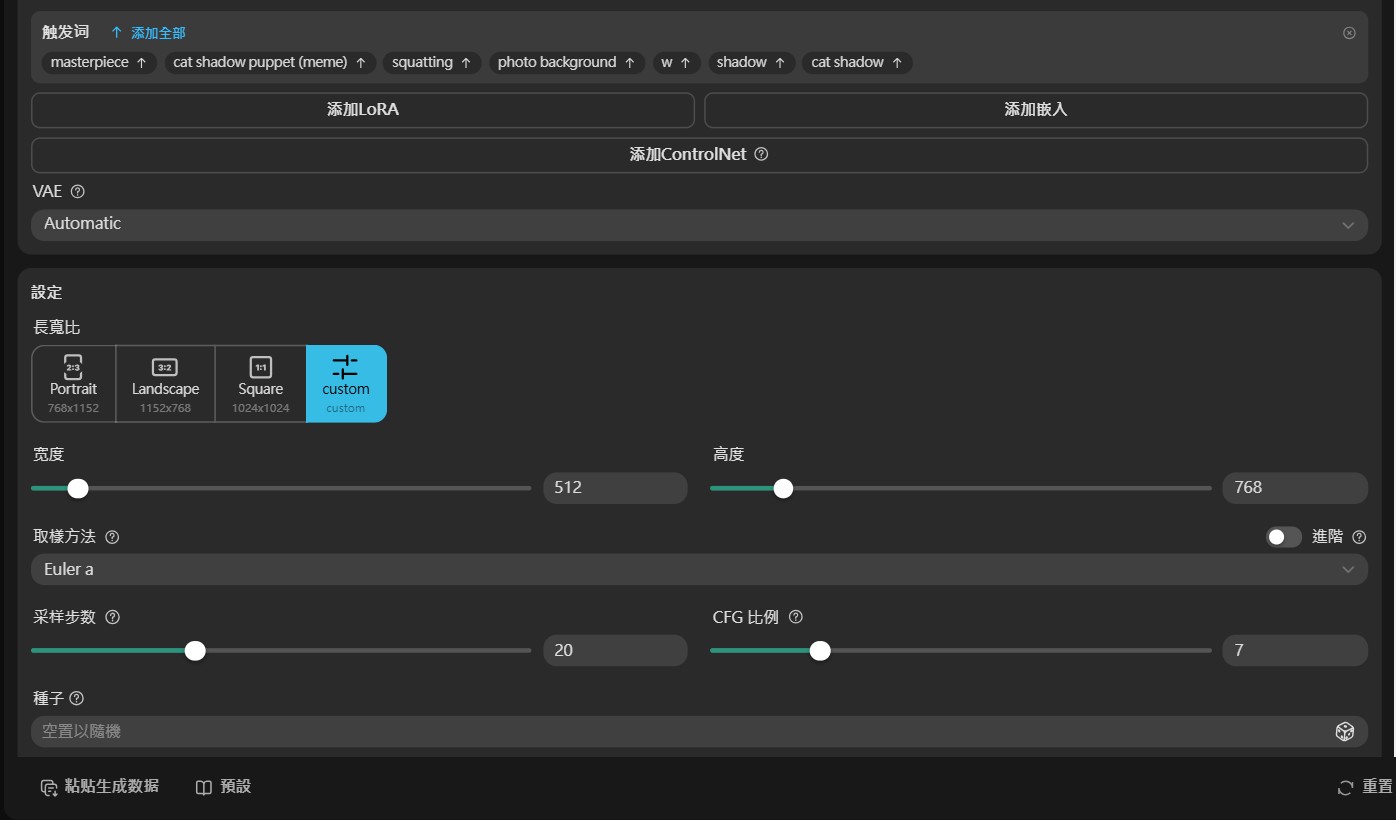This screenshot has height=820, width=1396.
Task: Open the VAE Automatic dropdown
Action: 699,225
